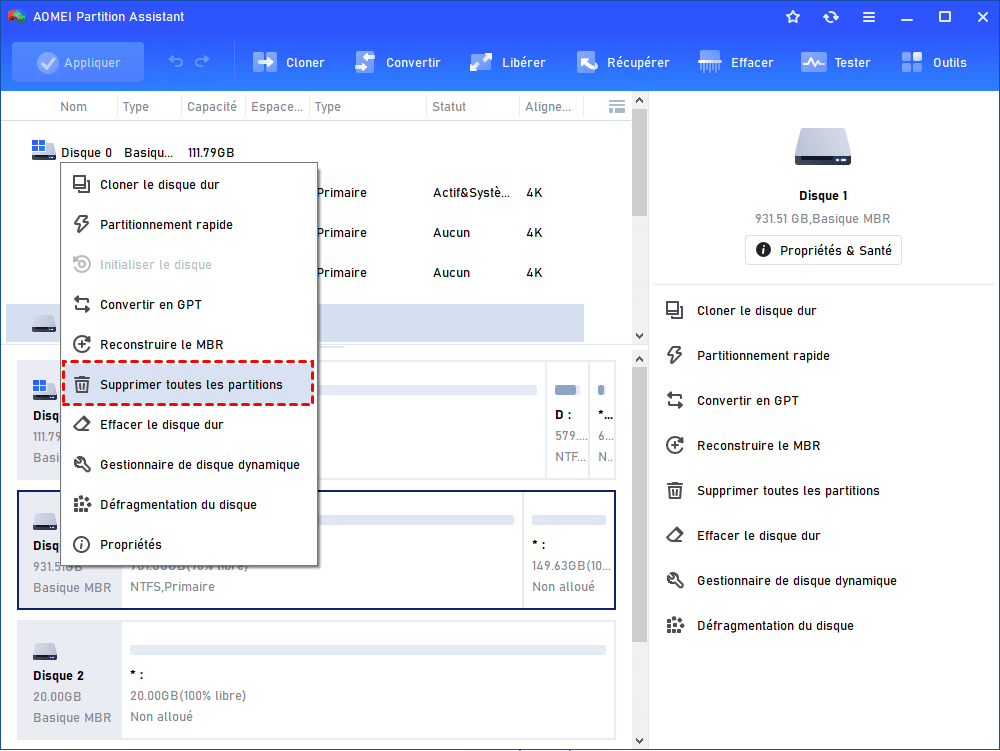The height and width of the screenshot is (751, 1000).
Task: Select the D: partition block in disk map
Action: pos(567,419)
